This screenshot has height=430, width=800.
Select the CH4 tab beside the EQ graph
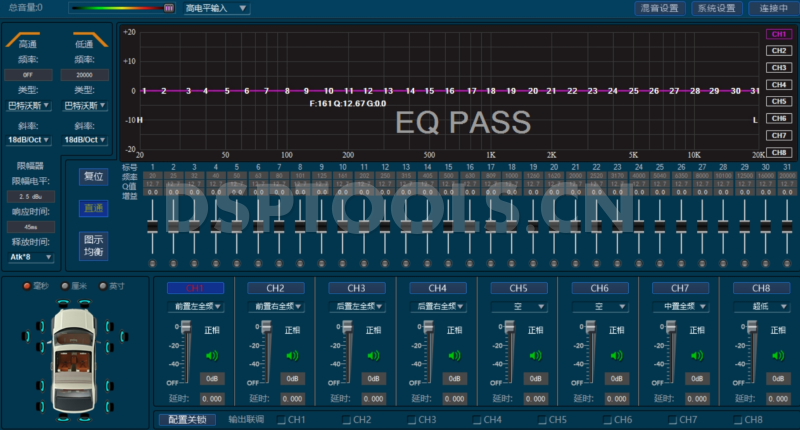point(778,84)
